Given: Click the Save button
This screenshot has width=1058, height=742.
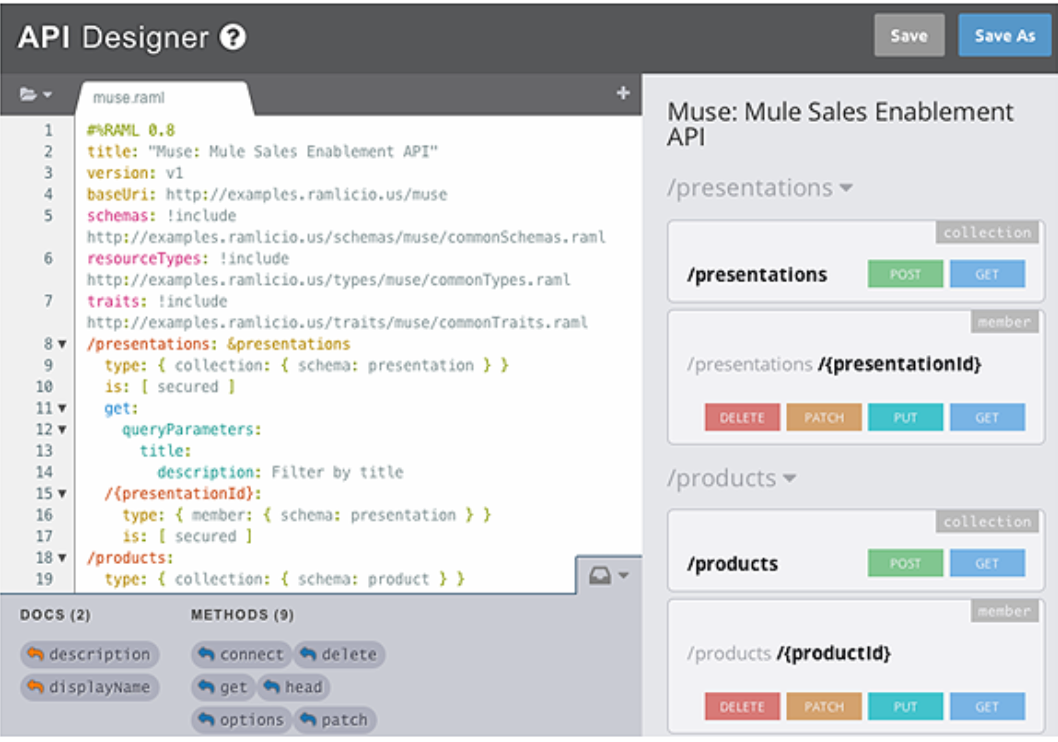Looking at the screenshot, I should [909, 36].
